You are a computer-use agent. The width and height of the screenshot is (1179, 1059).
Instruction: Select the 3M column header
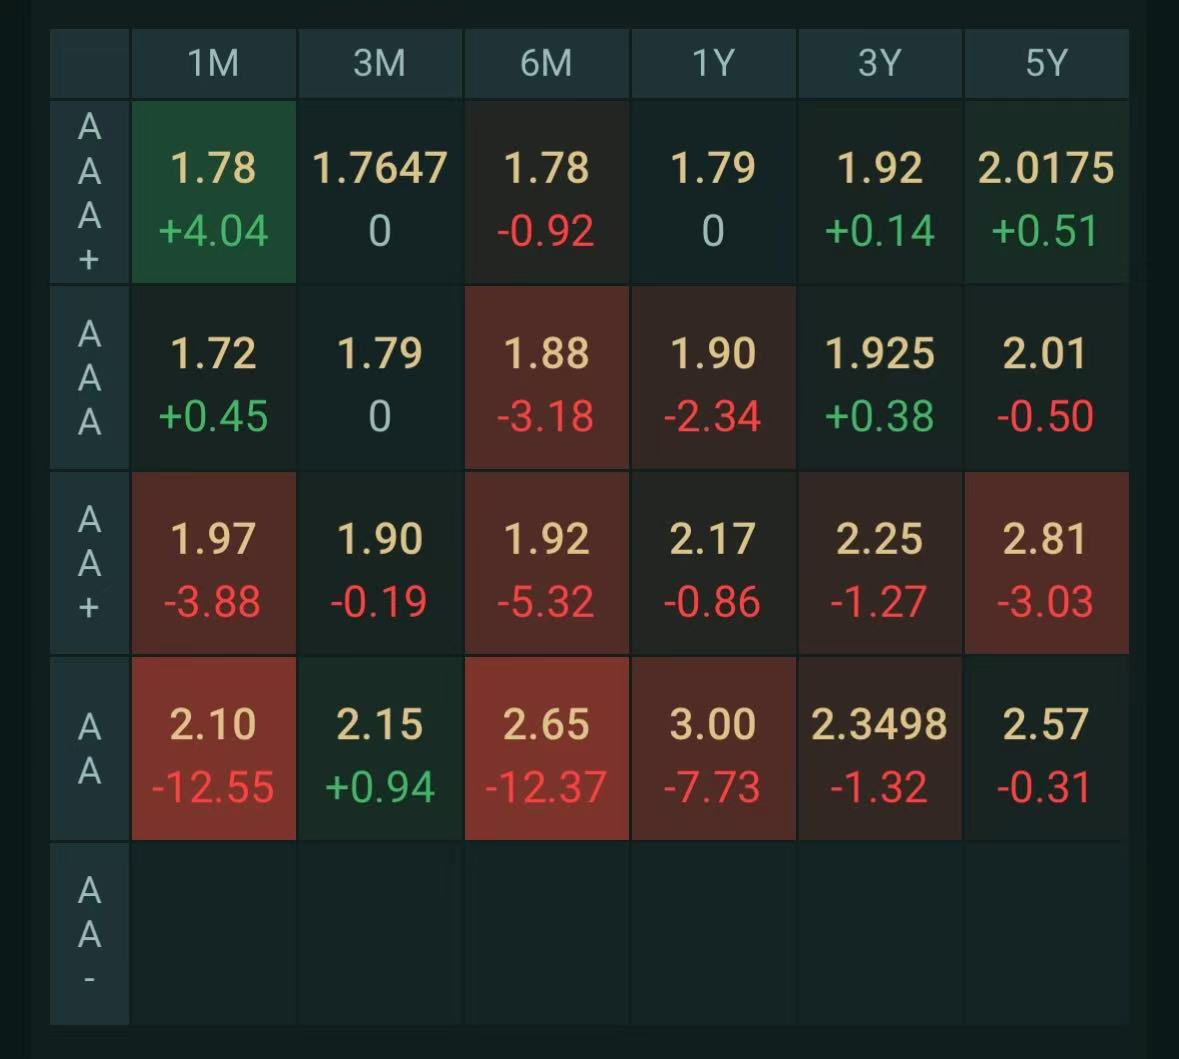[380, 63]
